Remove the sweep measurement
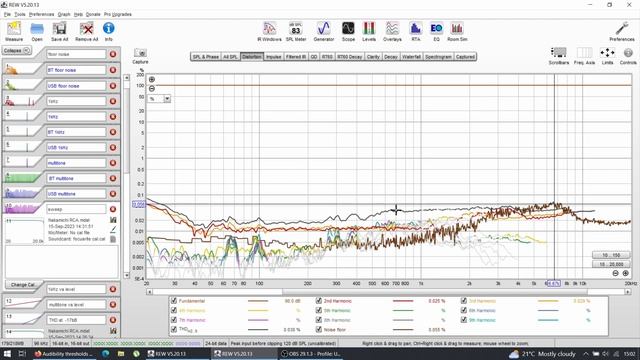Image resolution: width=640 pixels, height=360 pixels. click(x=113, y=209)
